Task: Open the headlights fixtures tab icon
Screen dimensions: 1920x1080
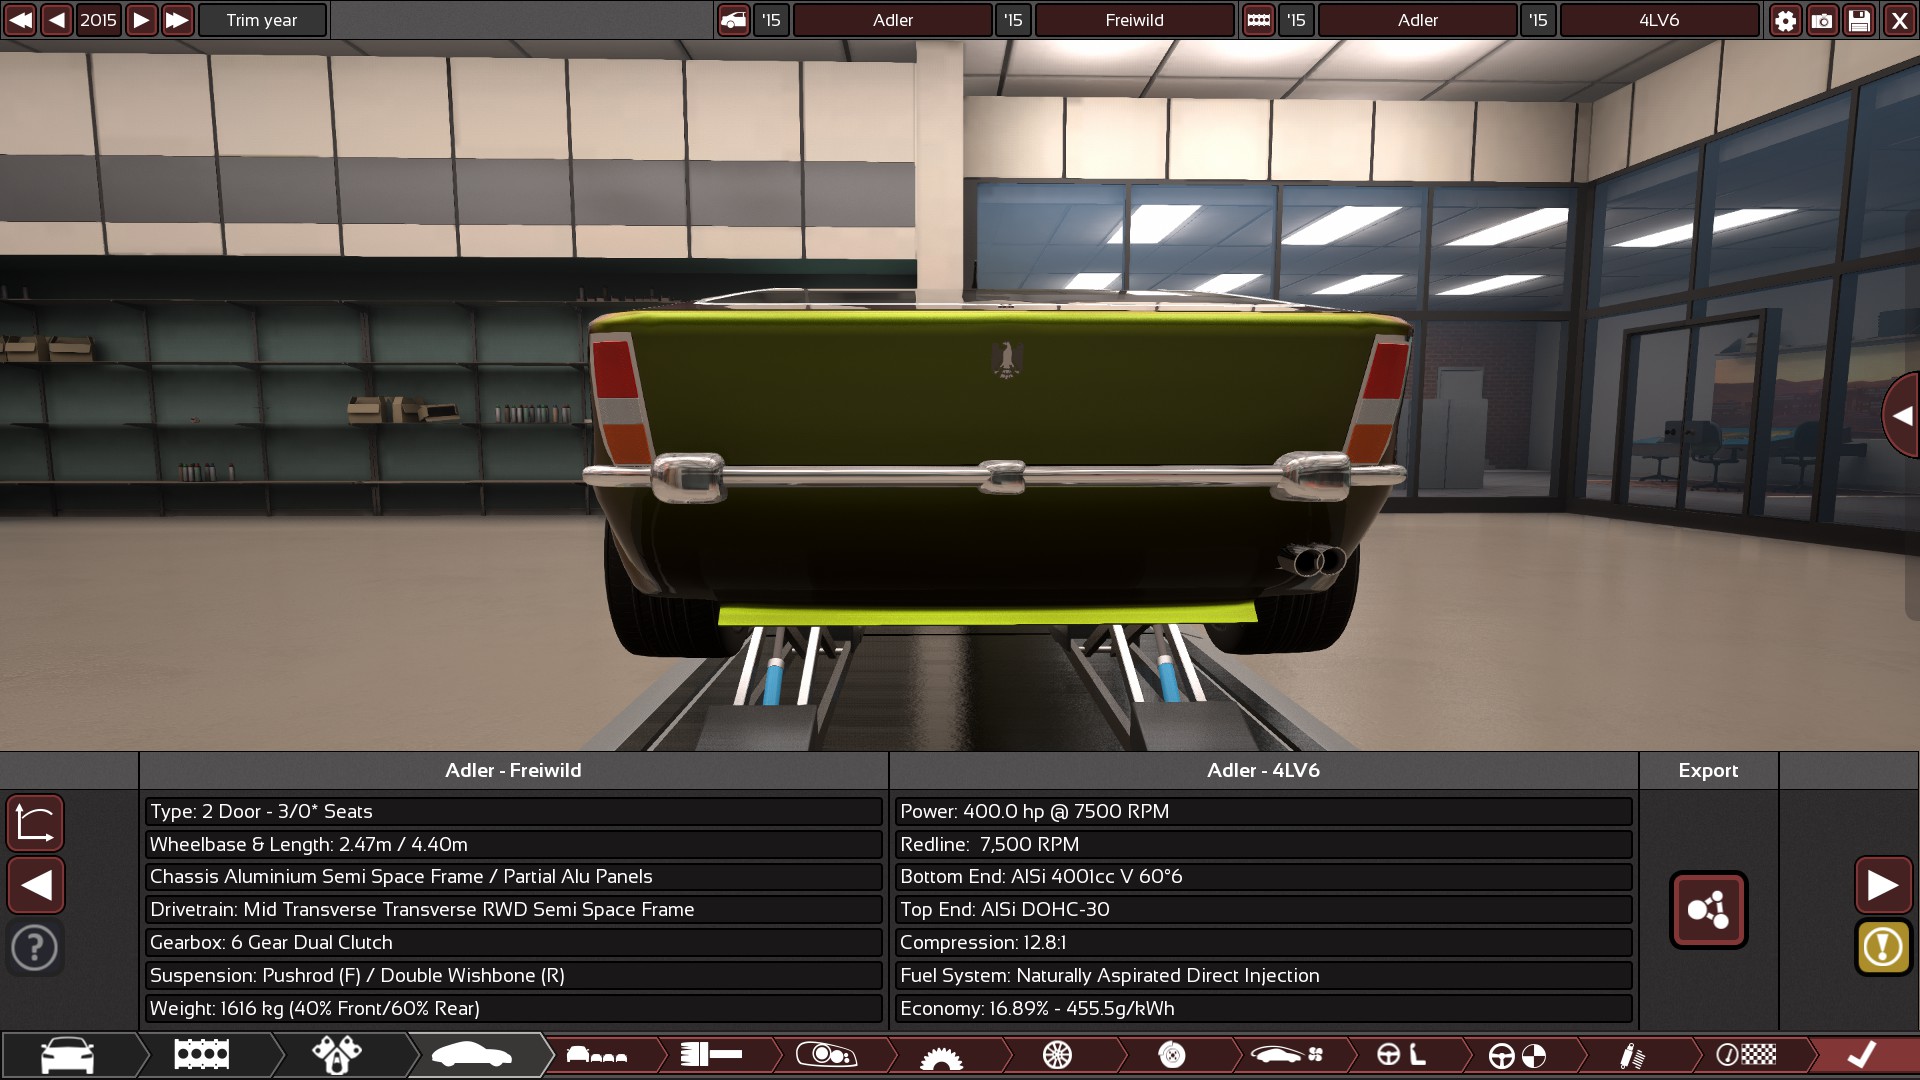Action: point(826,1055)
